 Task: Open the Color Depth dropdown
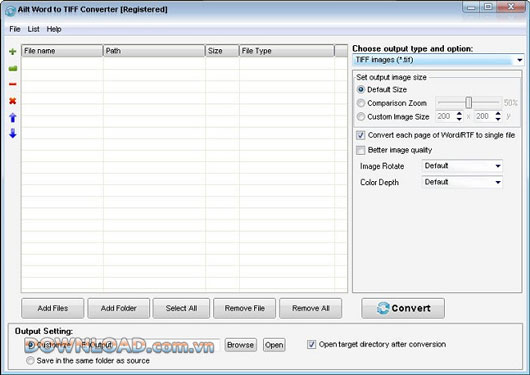[x=462, y=182]
